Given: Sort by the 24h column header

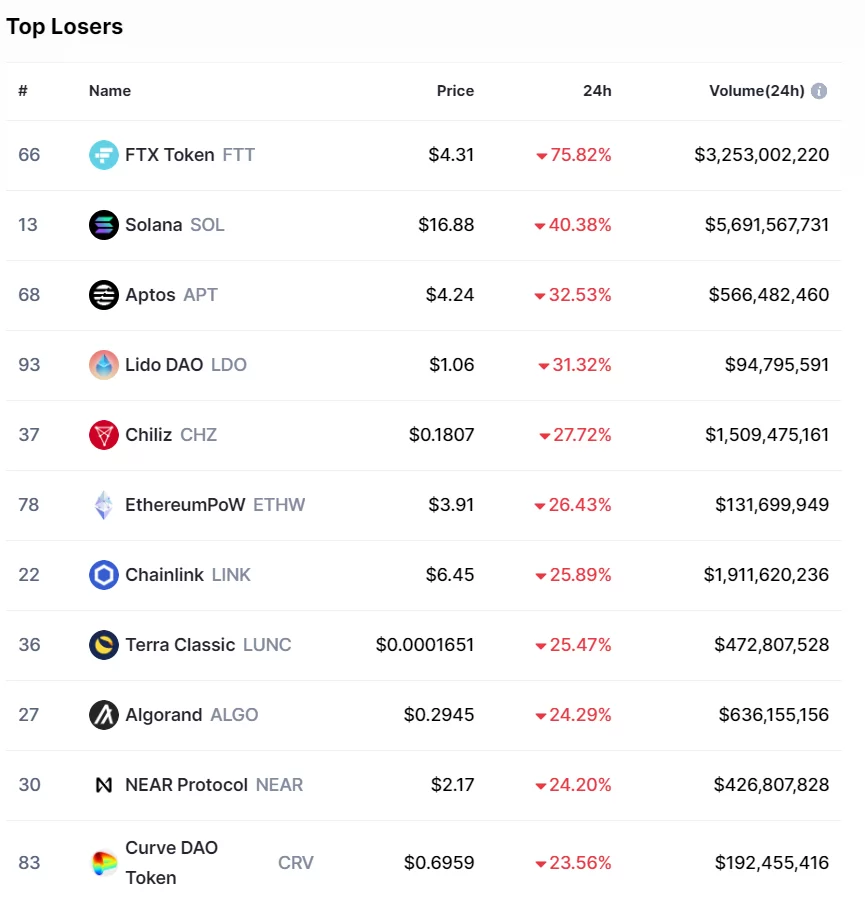Looking at the screenshot, I should tap(597, 91).
